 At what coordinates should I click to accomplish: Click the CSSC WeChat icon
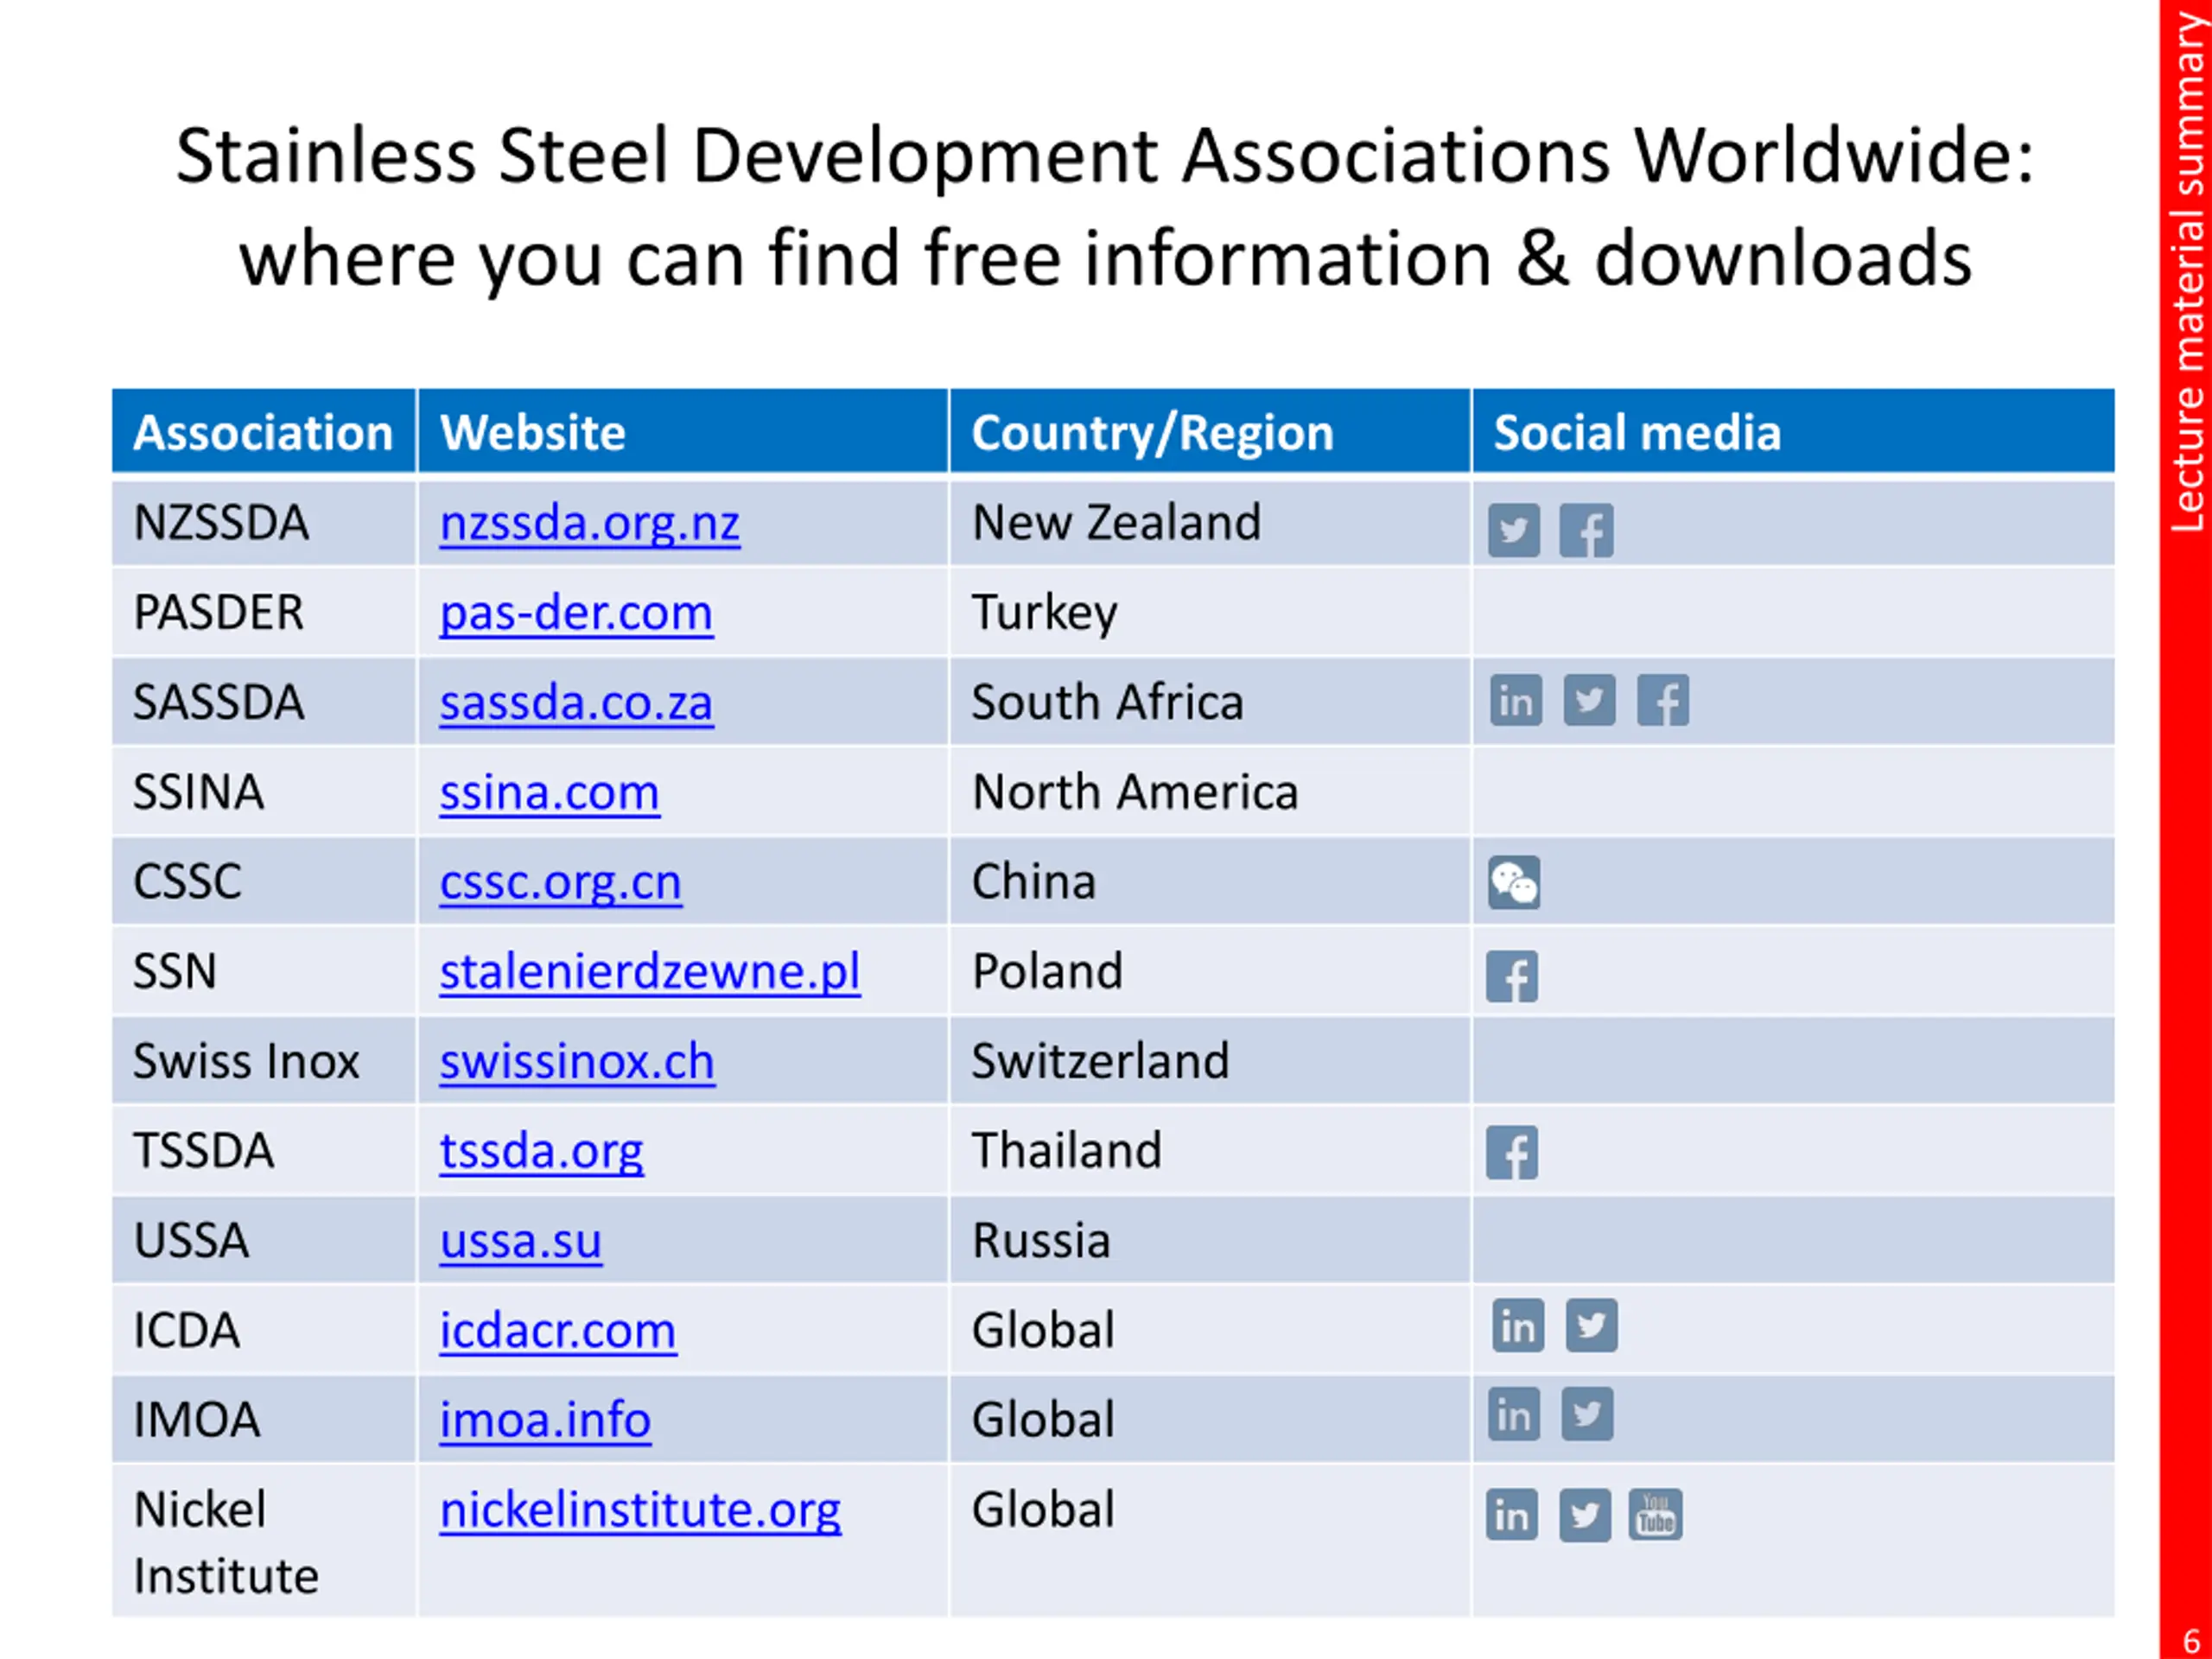[1514, 882]
